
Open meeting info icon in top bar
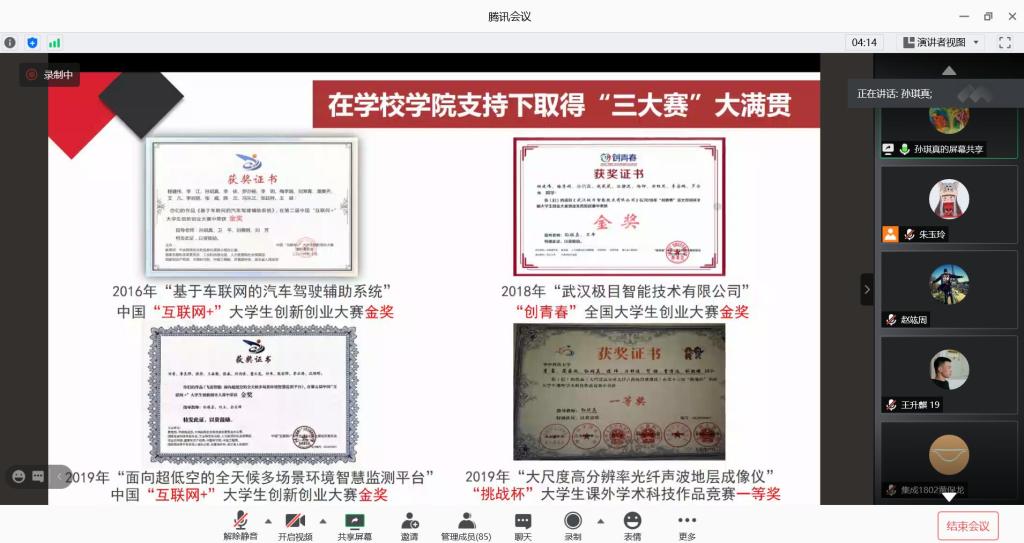[x=10, y=42]
